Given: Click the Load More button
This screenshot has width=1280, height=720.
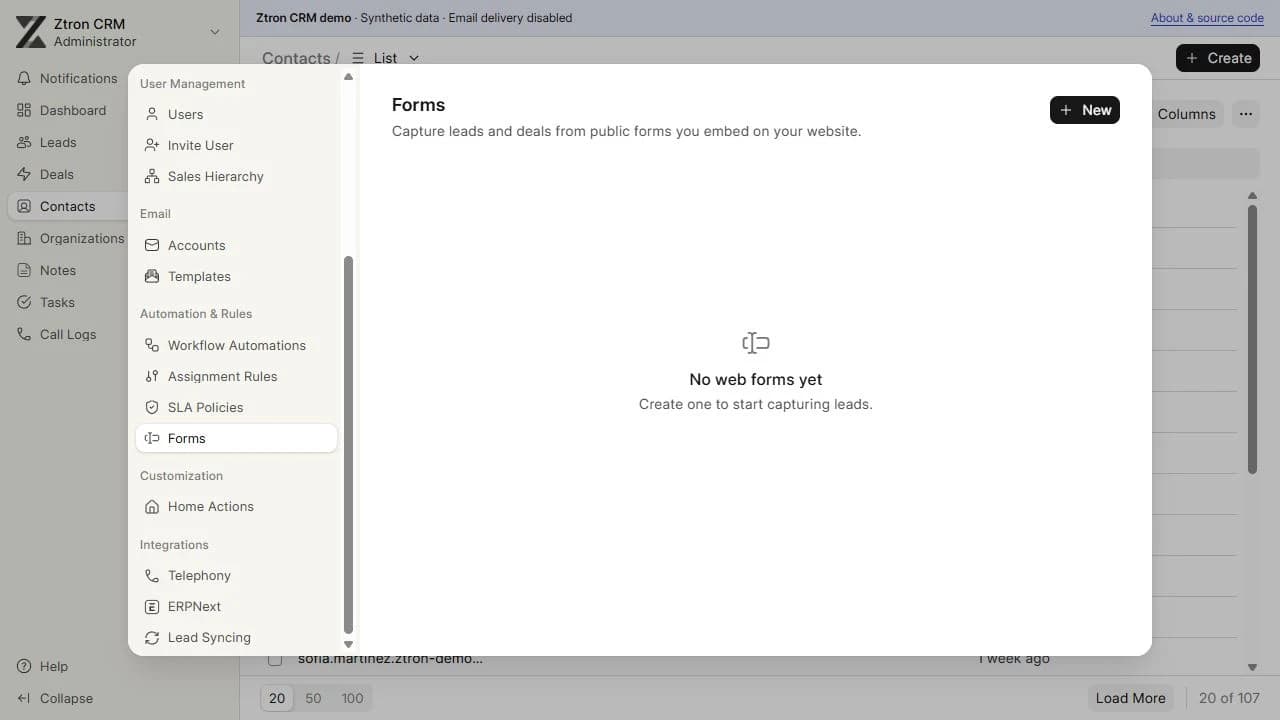Looking at the screenshot, I should [x=1130, y=698].
